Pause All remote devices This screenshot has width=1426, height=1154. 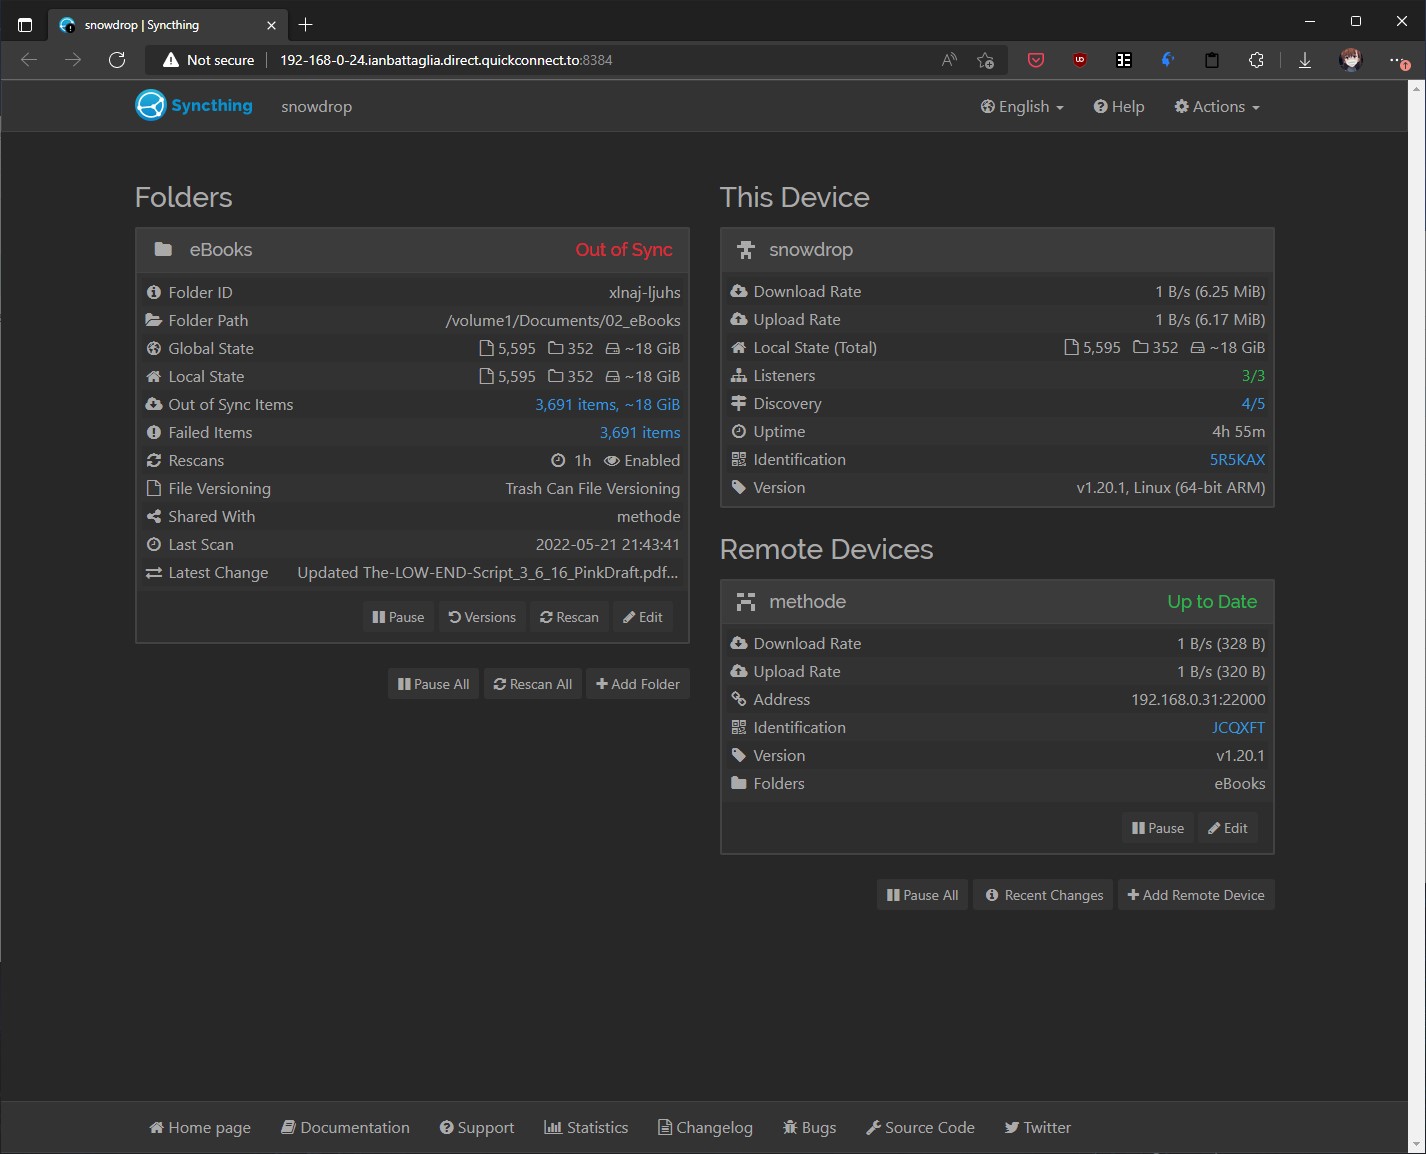tap(922, 895)
